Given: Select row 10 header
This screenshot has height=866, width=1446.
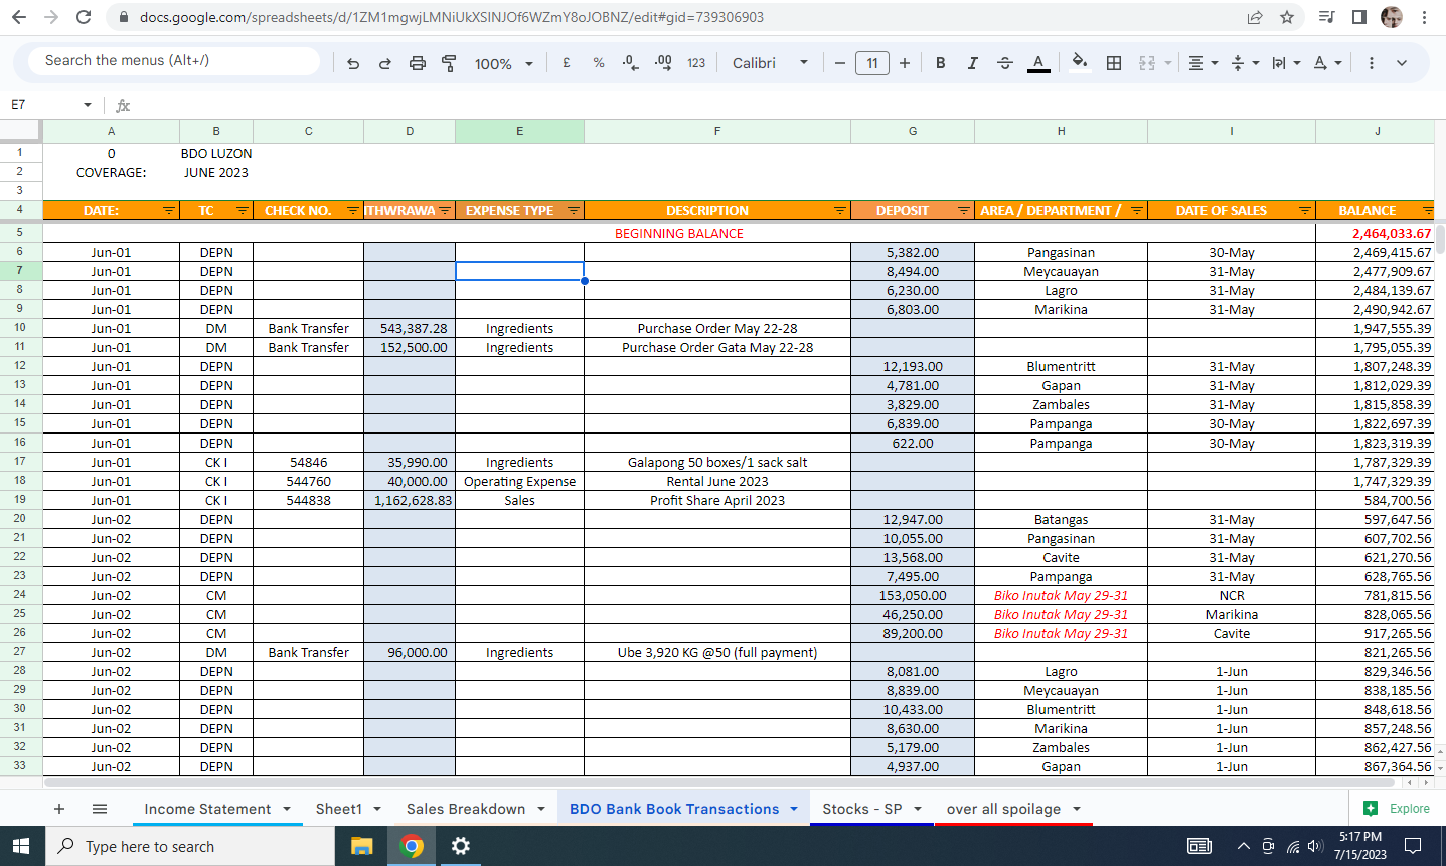Looking at the screenshot, I should click(x=20, y=328).
